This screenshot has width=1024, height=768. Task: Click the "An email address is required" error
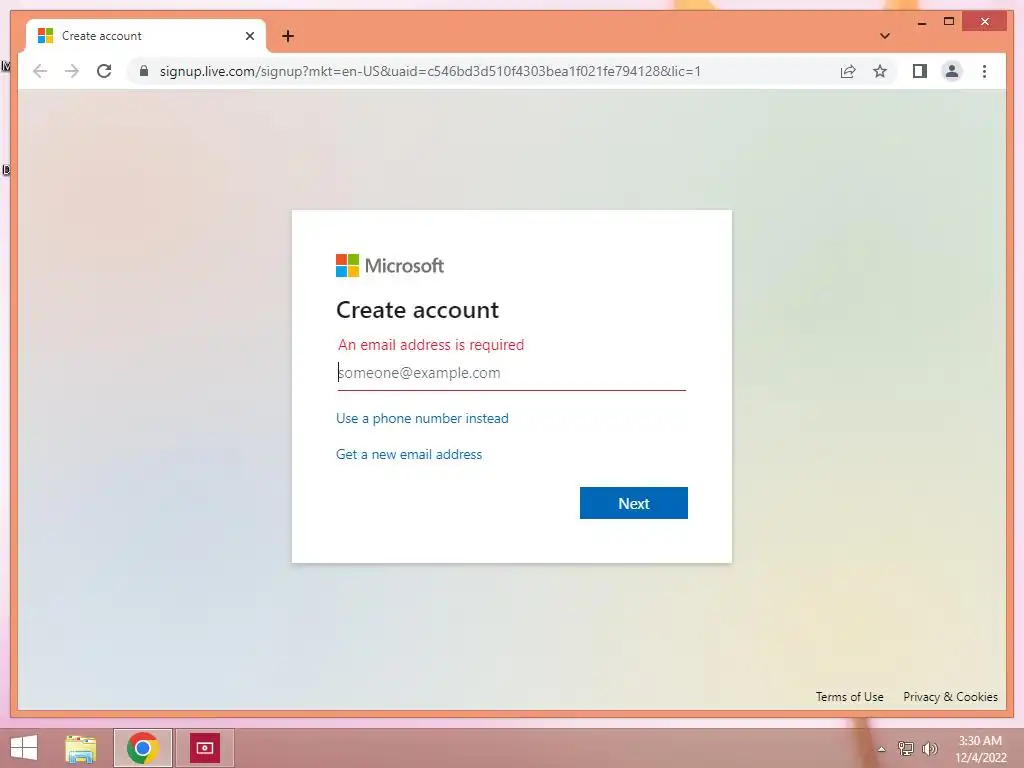coord(431,345)
